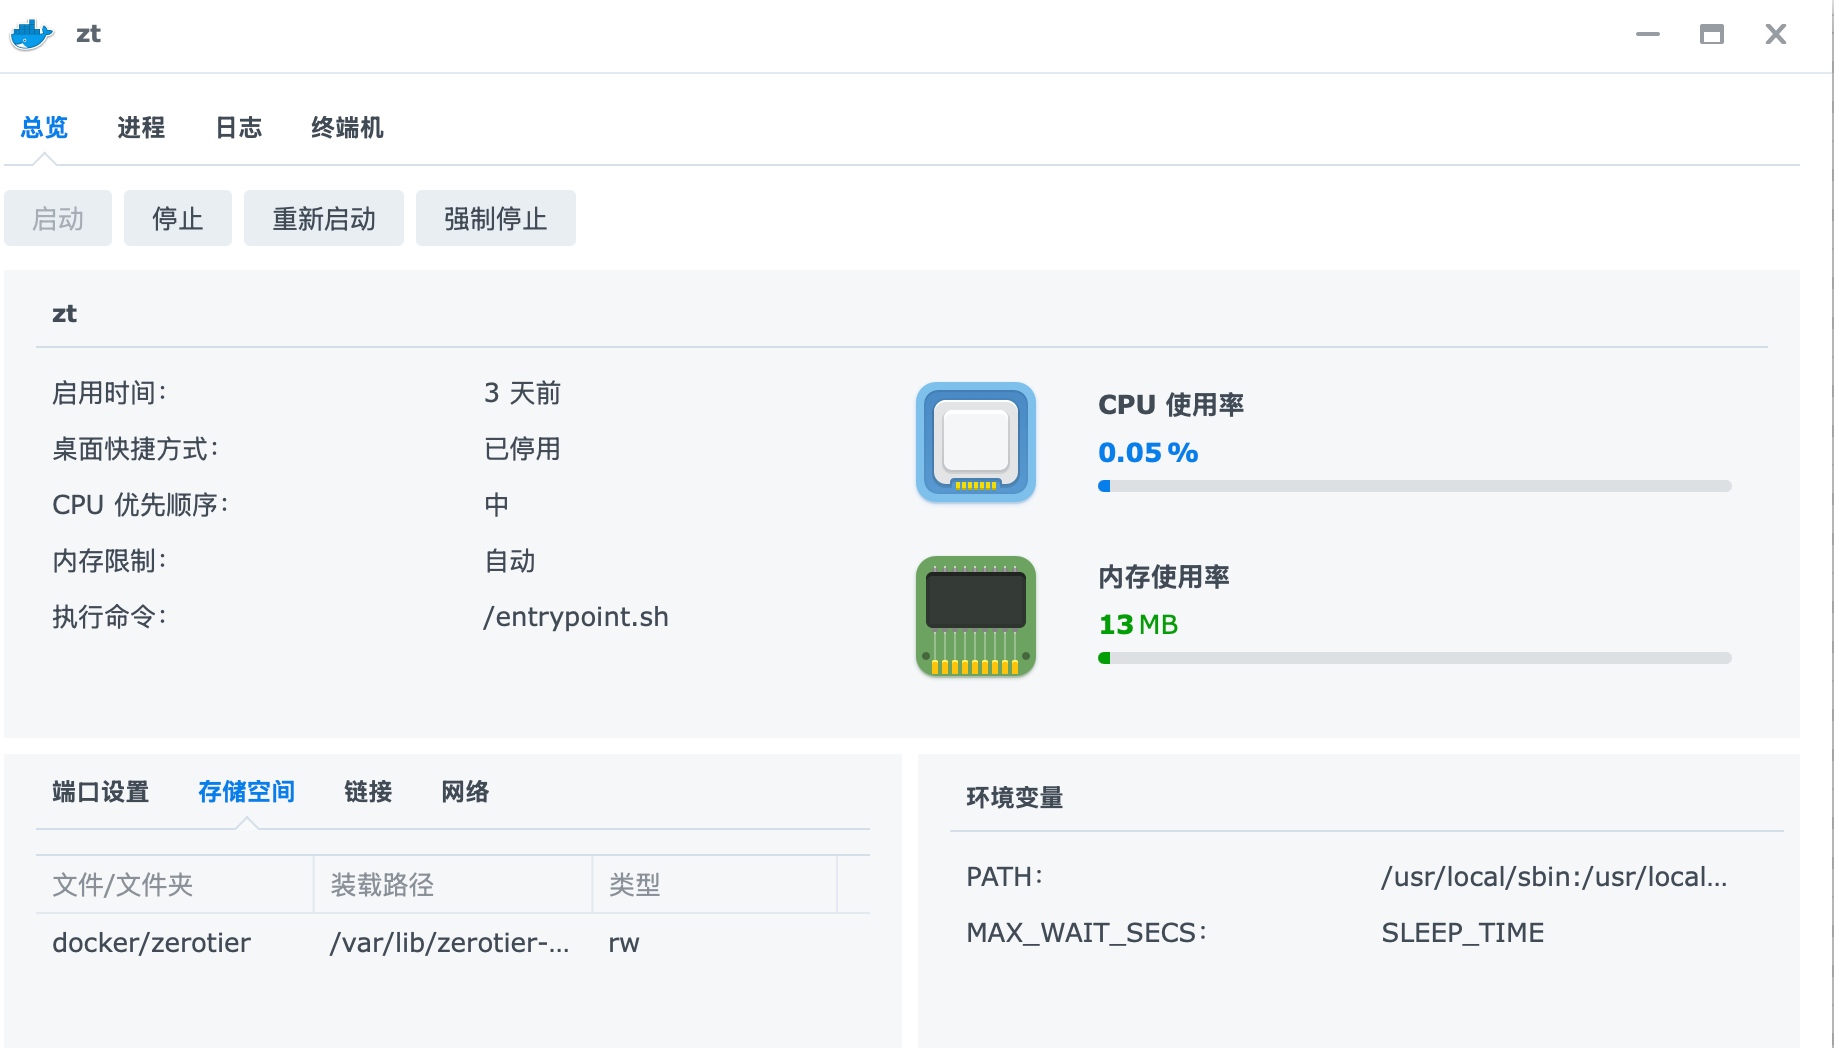Click the 环境变量 section heading
The width and height of the screenshot is (1834, 1048).
[x=1014, y=797]
